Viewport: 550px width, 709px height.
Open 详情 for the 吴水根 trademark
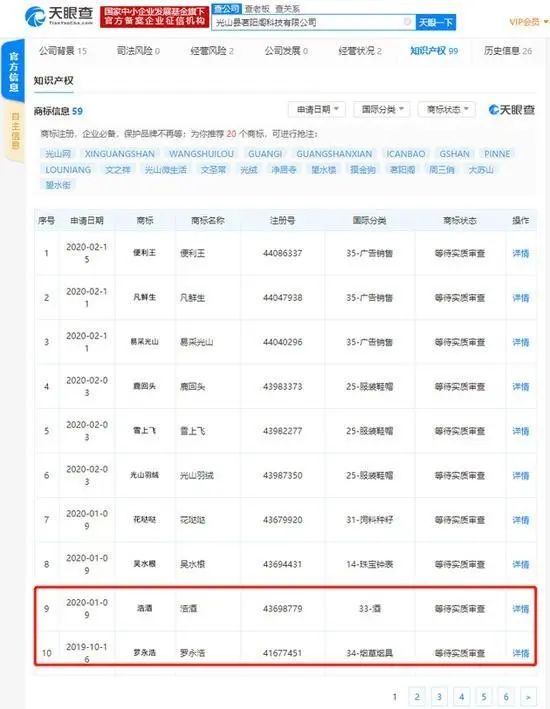521,564
